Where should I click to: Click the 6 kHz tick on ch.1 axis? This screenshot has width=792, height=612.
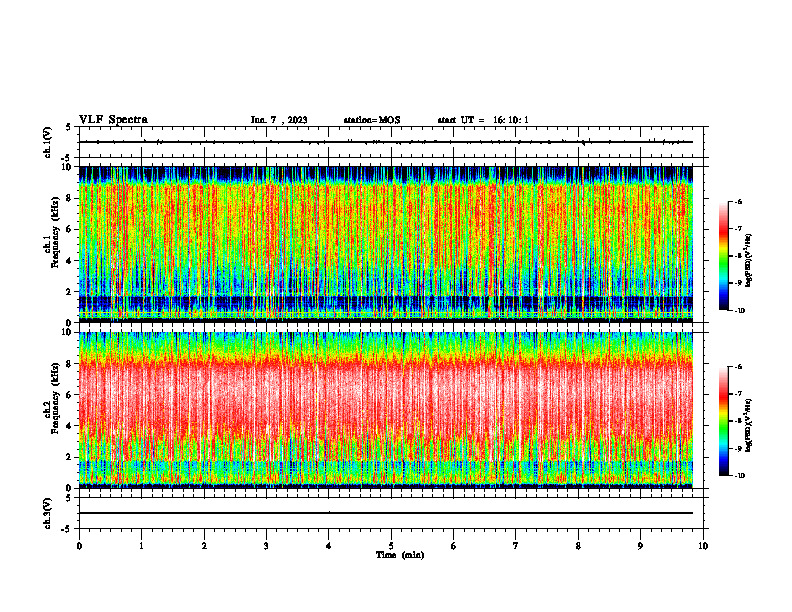(70, 230)
